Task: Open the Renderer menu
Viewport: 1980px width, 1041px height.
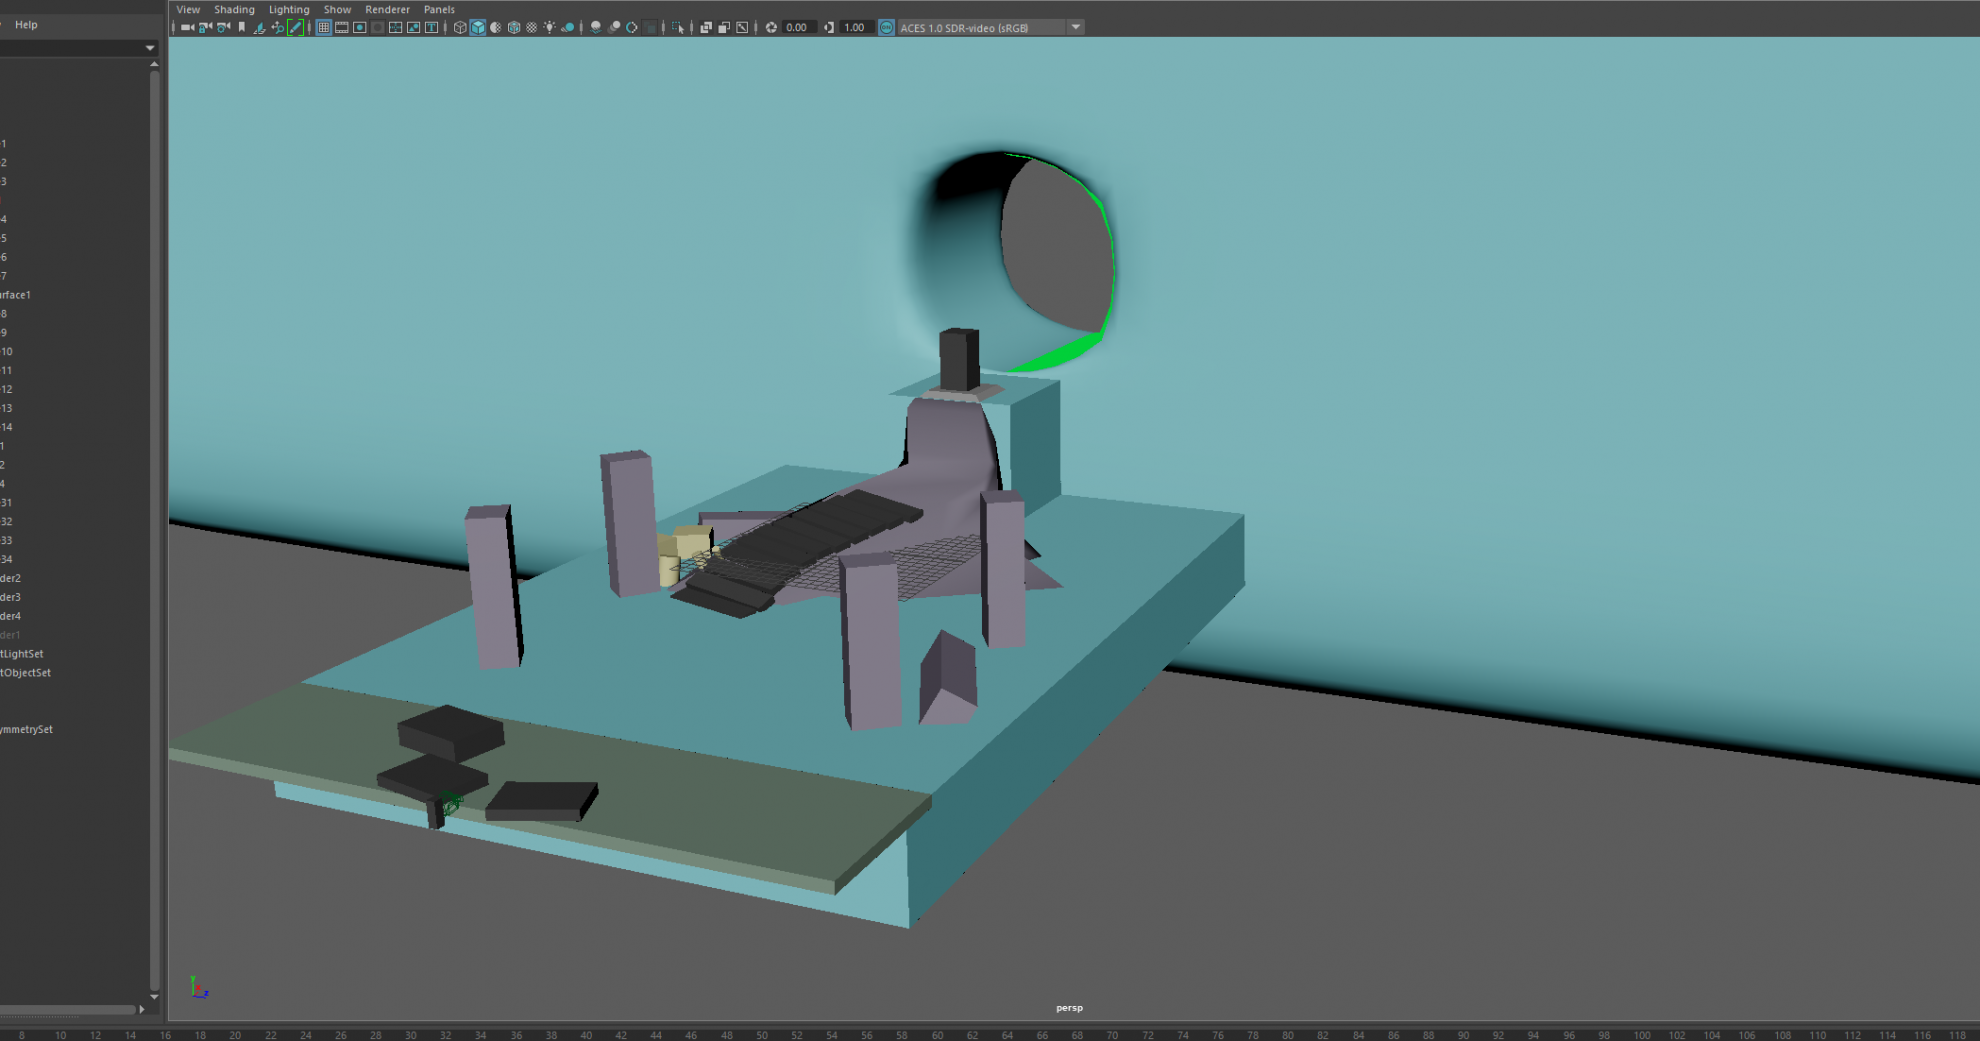Action: coord(388,9)
